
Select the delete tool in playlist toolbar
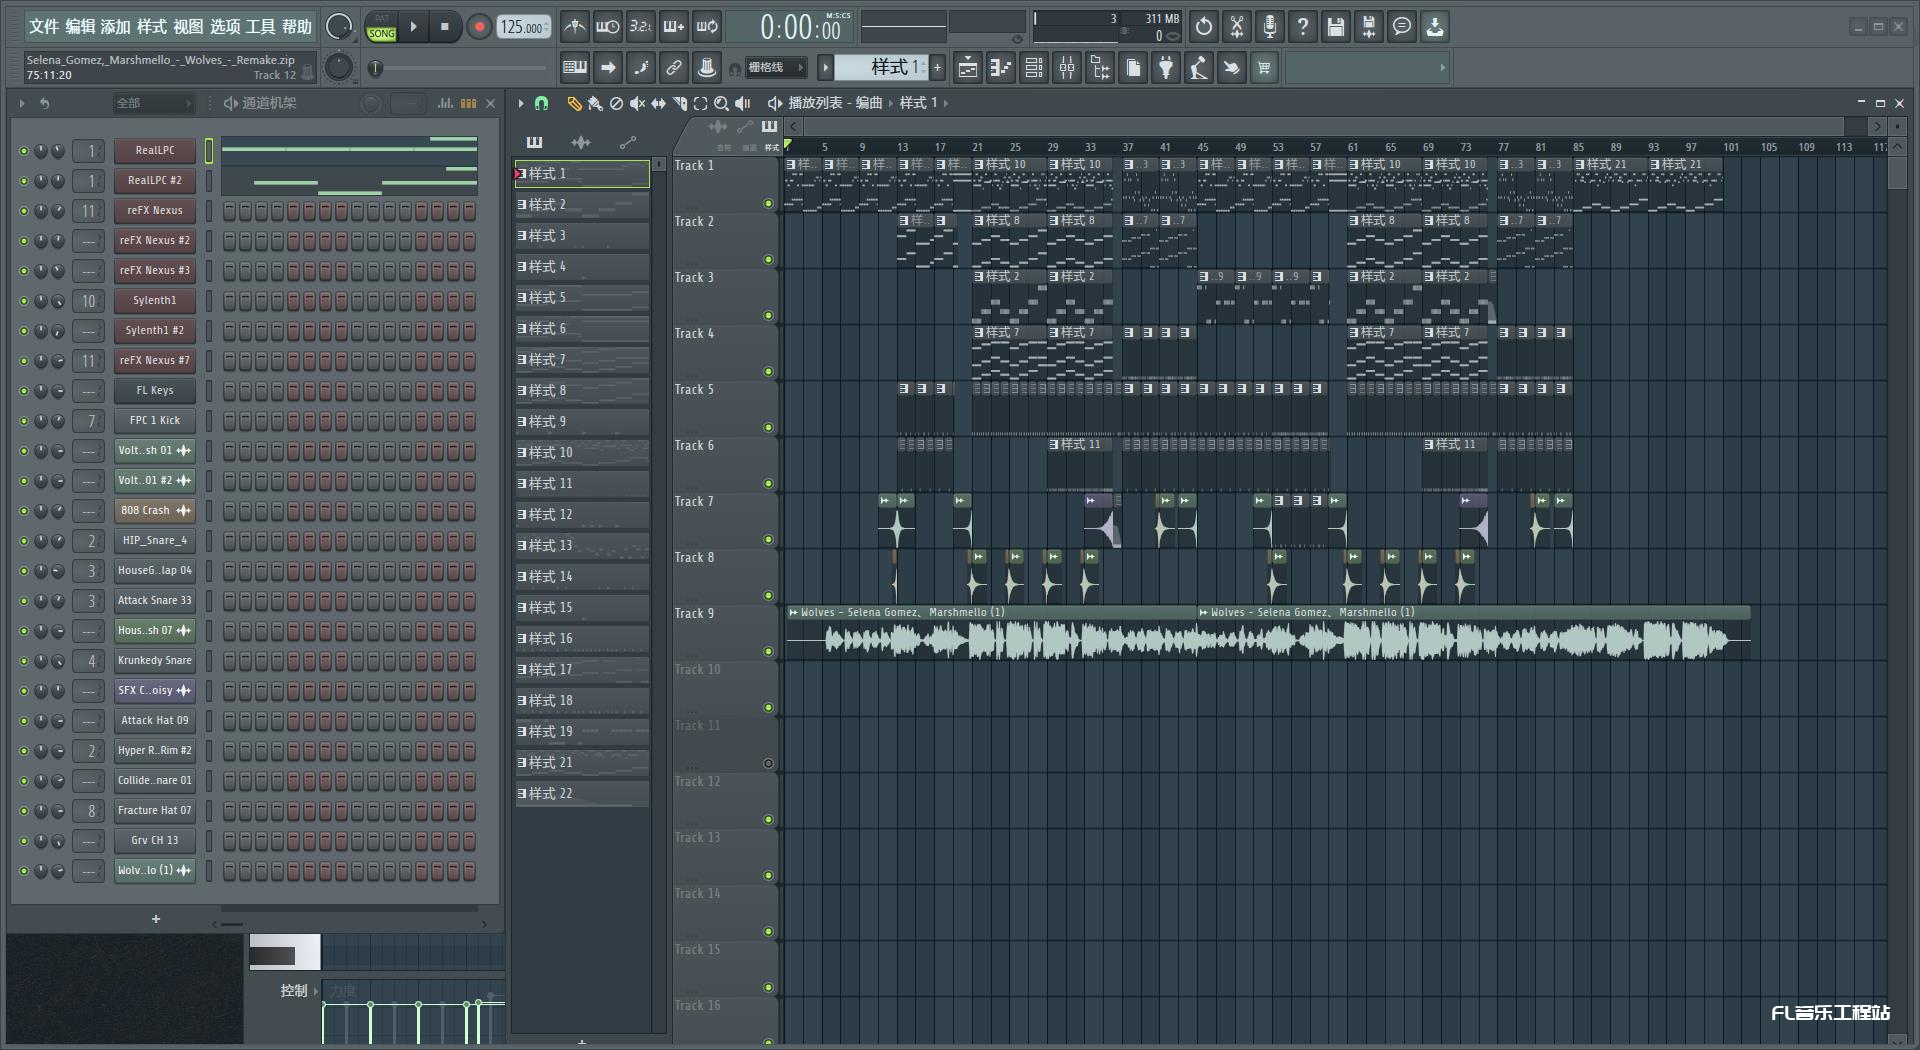pyautogui.click(x=616, y=103)
